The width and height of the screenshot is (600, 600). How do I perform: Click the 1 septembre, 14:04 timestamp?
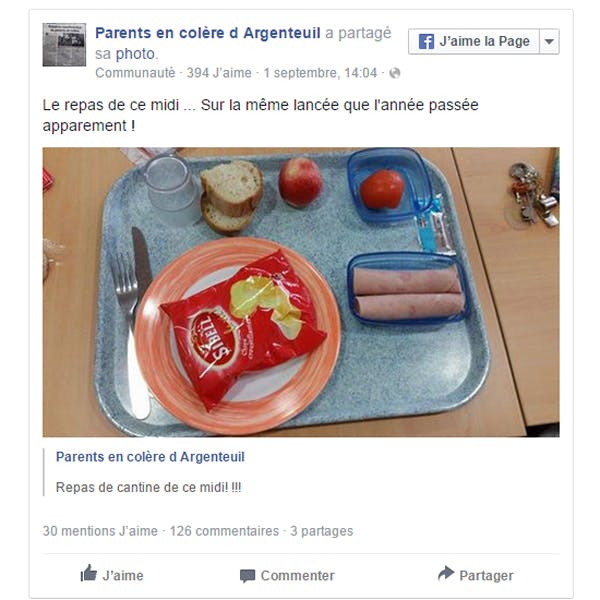coord(320,73)
